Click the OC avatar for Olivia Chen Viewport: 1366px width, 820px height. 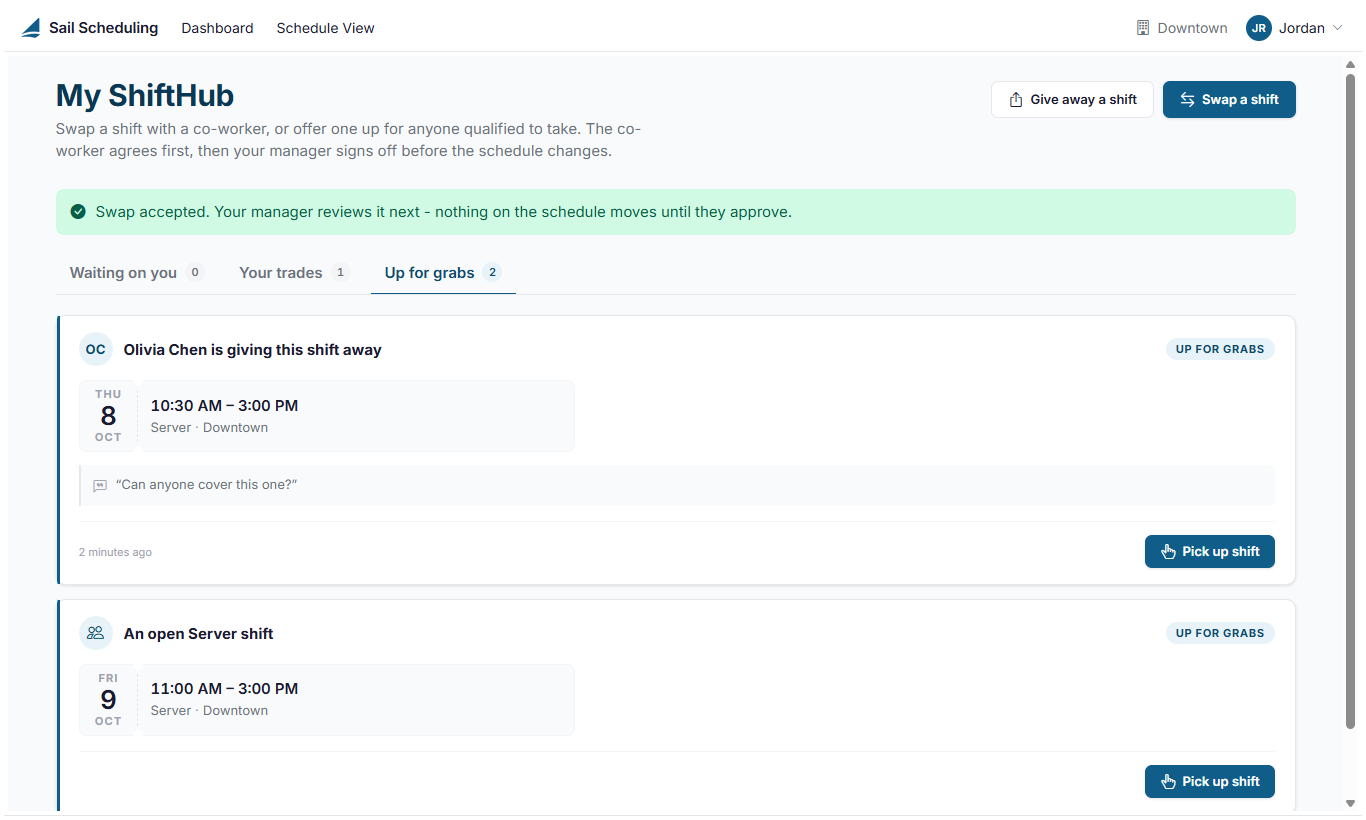96,350
